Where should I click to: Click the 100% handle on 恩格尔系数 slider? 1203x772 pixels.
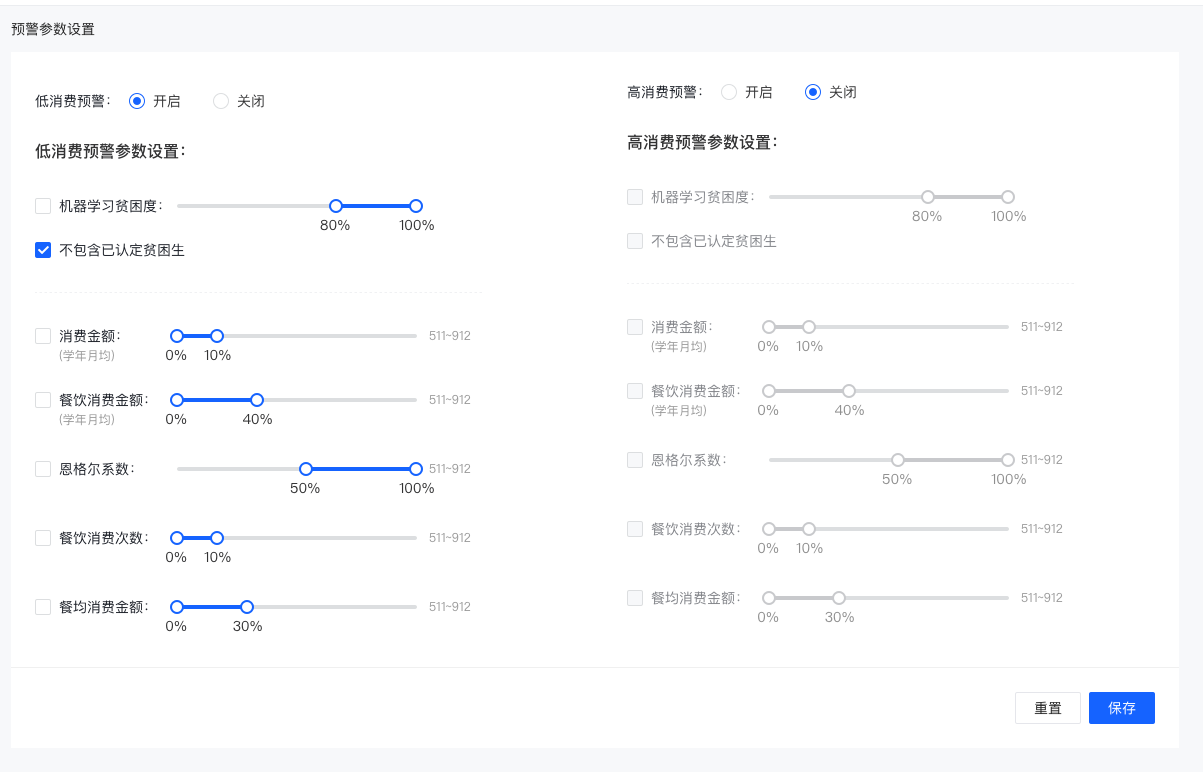(416, 468)
